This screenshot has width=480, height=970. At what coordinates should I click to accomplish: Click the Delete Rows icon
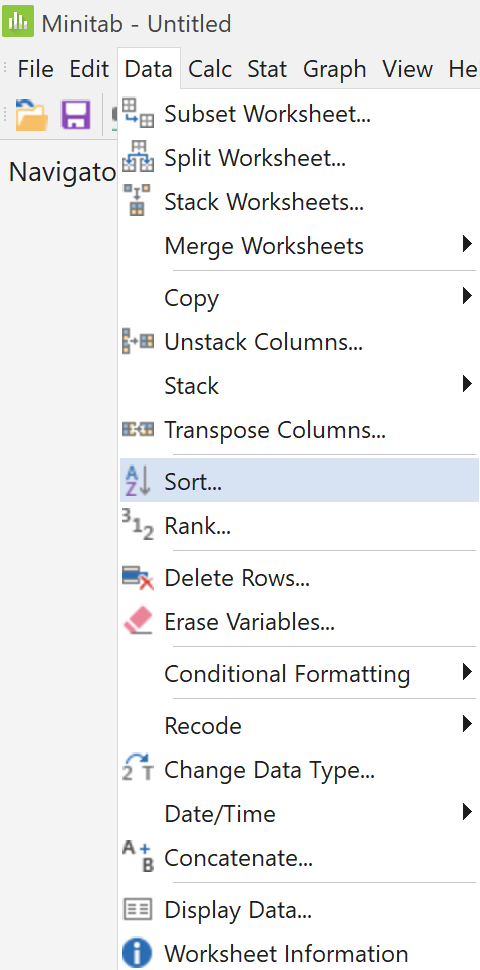click(137, 577)
